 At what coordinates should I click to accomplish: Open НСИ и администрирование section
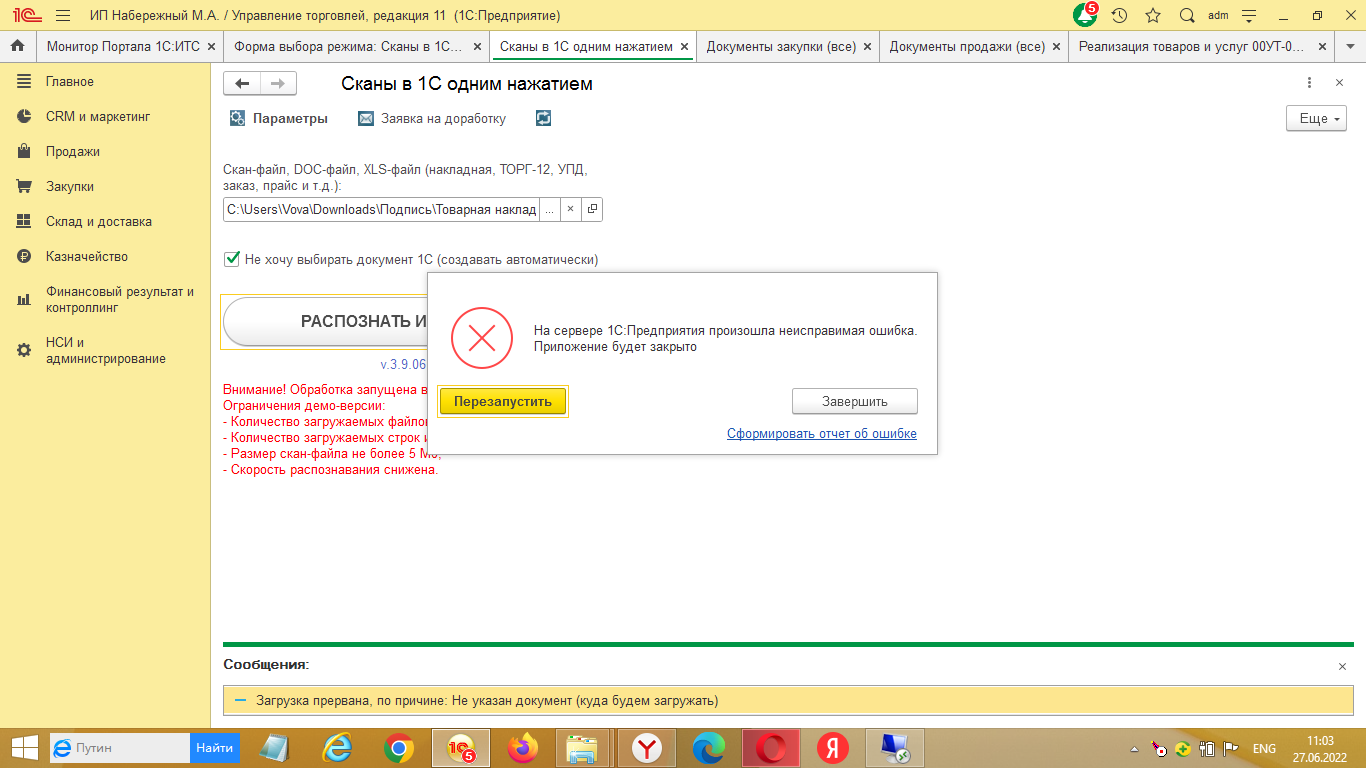[106, 350]
